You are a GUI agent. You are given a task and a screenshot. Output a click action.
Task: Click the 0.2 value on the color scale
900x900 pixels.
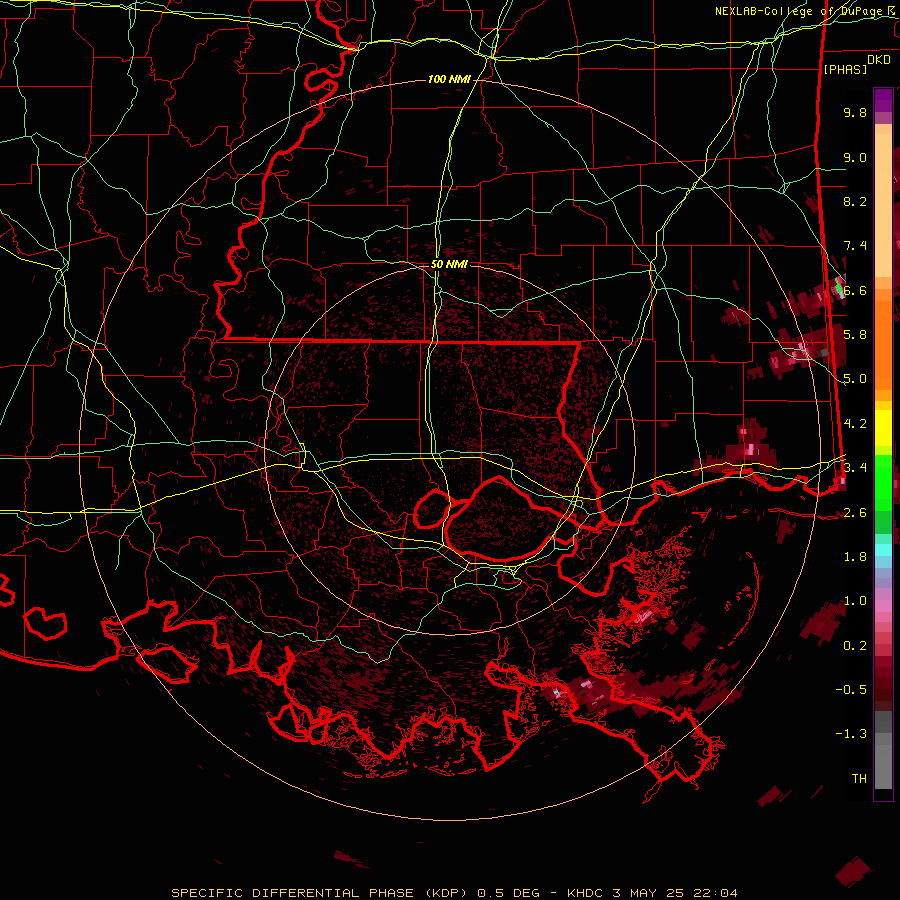point(855,646)
